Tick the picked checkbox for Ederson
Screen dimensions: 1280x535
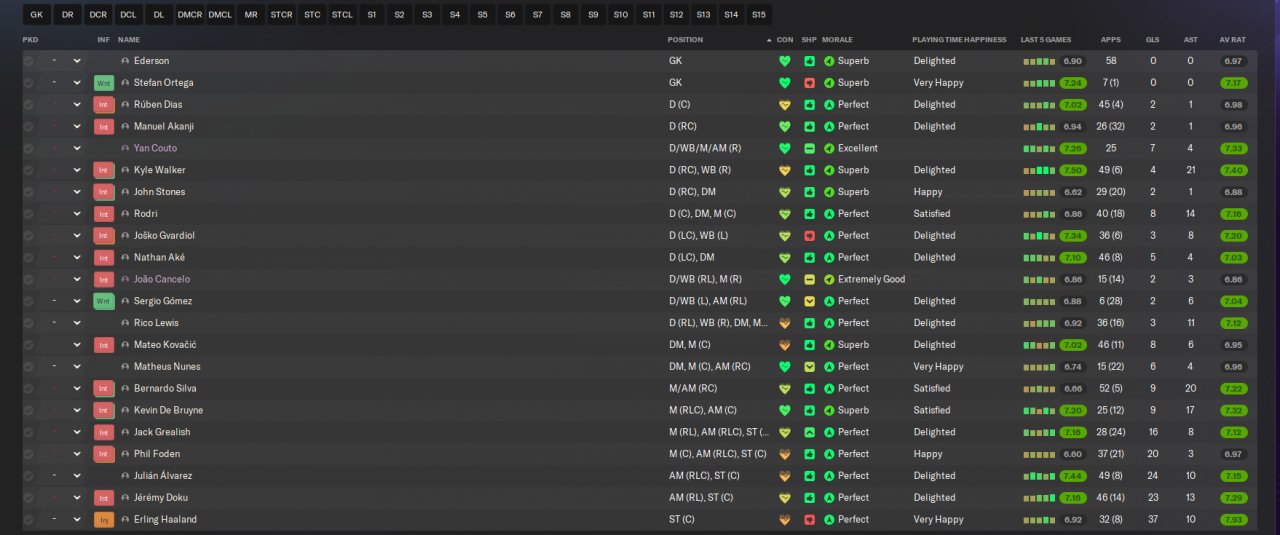[28, 61]
